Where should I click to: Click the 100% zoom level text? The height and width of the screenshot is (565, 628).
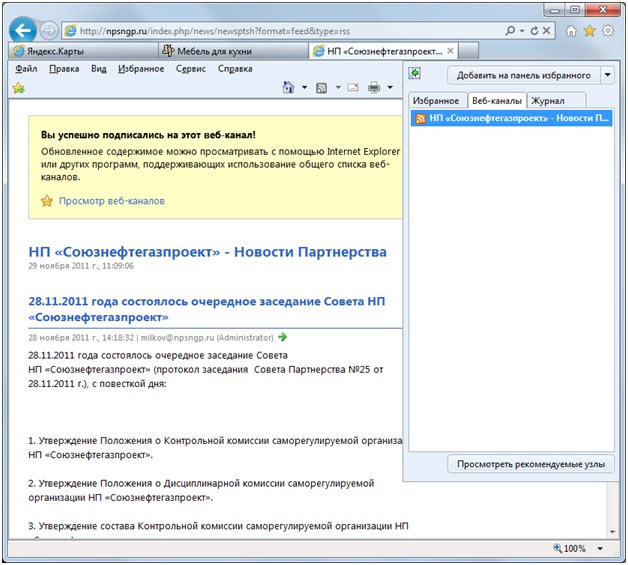click(x=575, y=549)
